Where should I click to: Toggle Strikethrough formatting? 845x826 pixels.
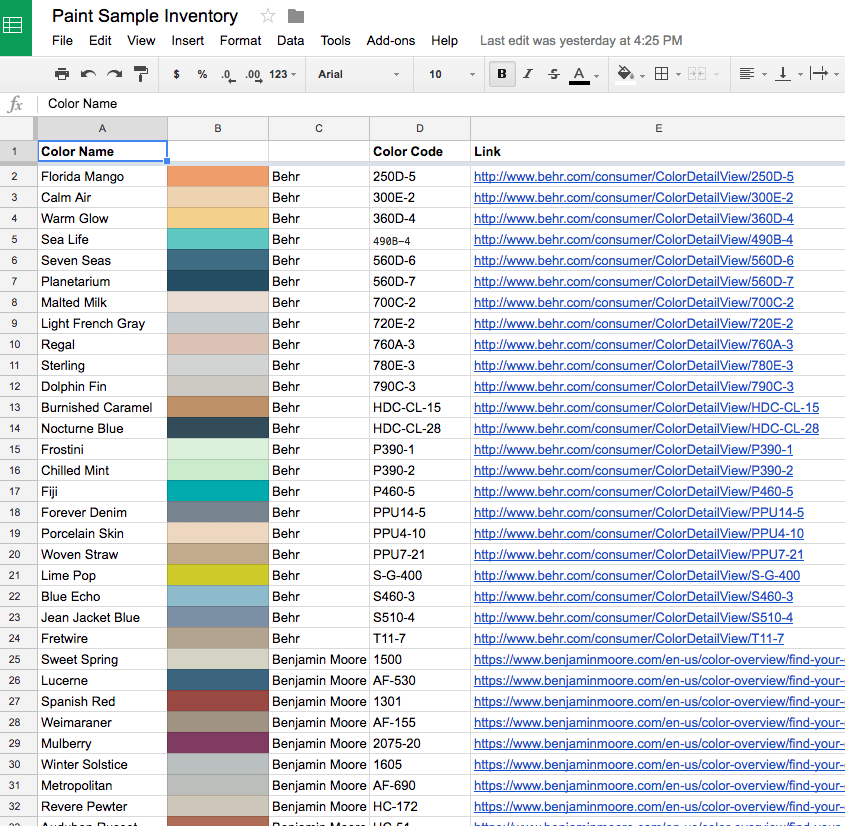click(553, 74)
